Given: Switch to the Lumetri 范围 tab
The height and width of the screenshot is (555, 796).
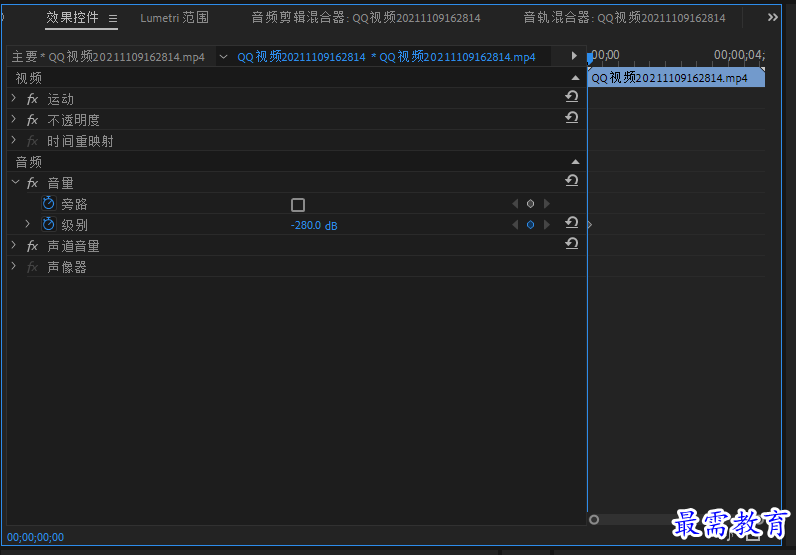Looking at the screenshot, I should [x=174, y=18].
